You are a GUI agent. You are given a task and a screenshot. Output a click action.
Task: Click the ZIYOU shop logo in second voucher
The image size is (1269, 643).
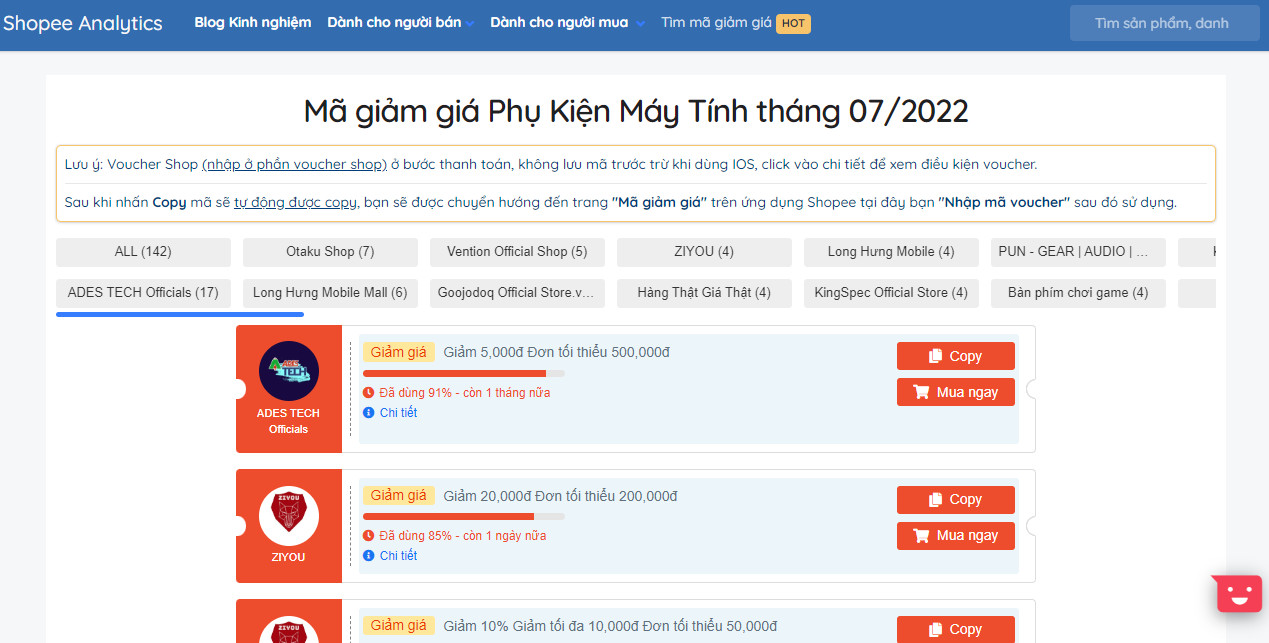coord(288,515)
